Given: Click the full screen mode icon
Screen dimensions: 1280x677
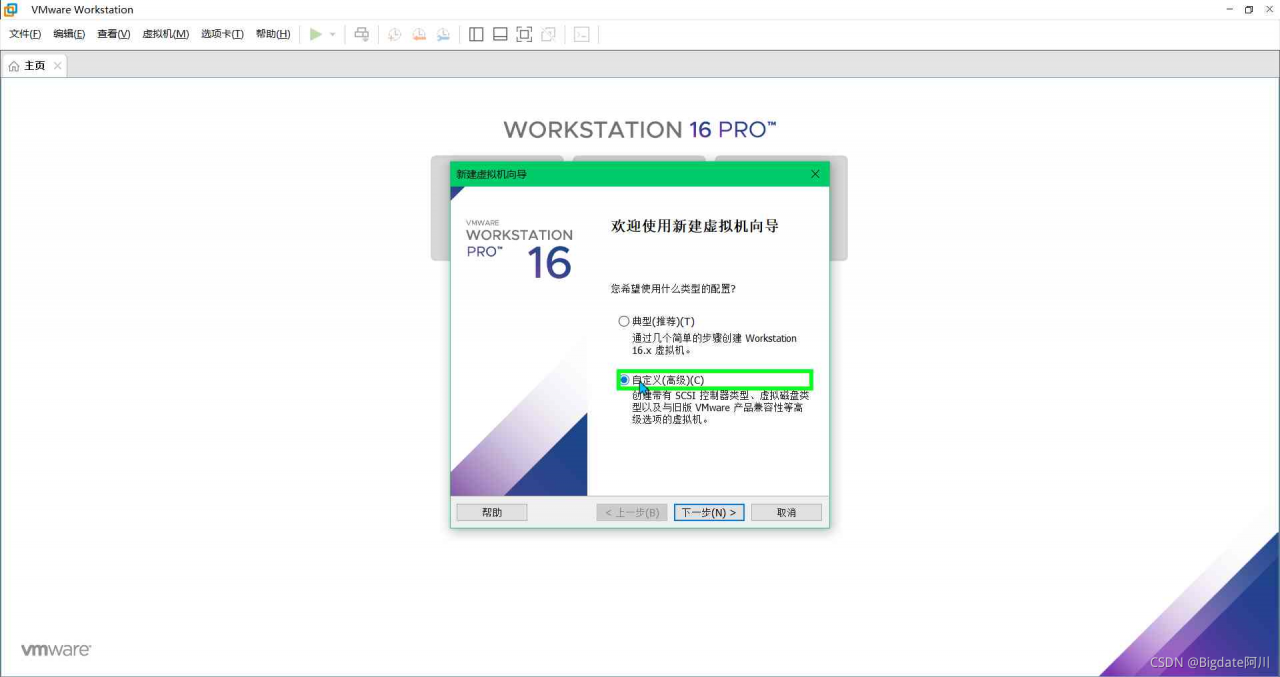Looking at the screenshot, I should 524,34.
